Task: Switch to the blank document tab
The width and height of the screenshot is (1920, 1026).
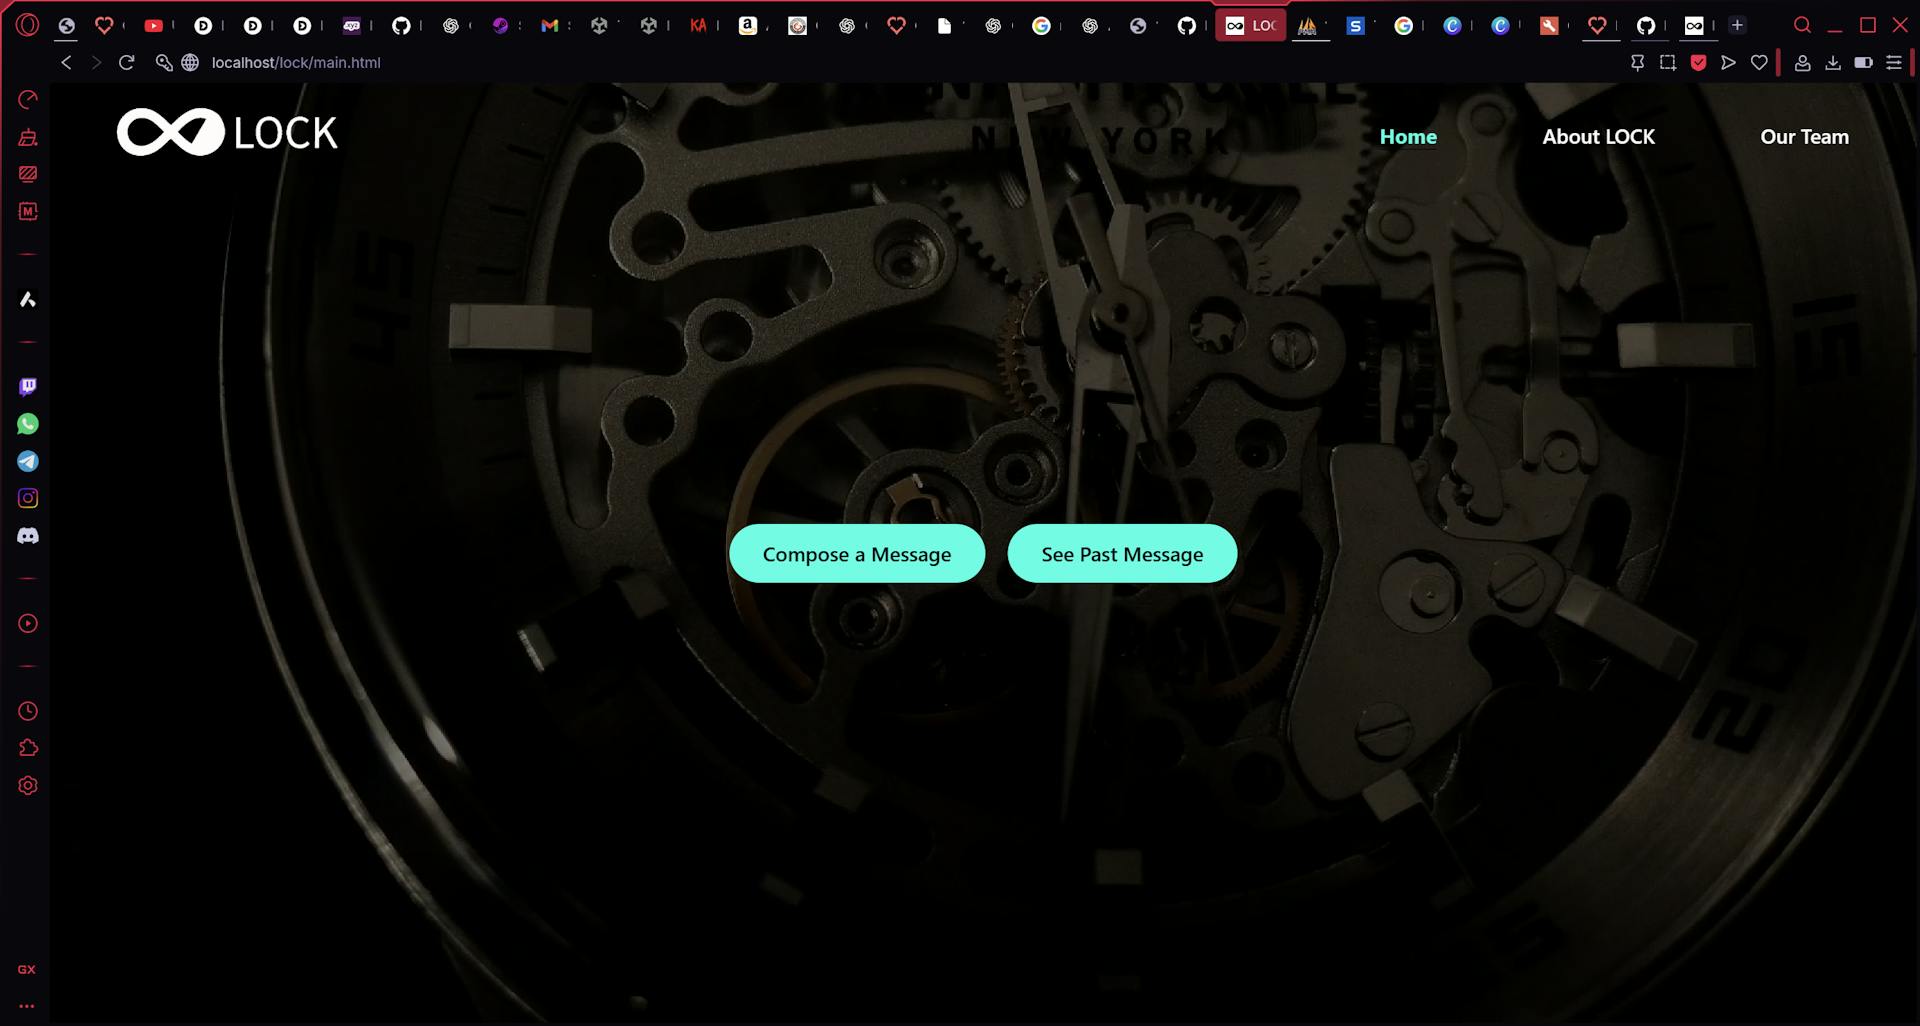Action: coord(944,25)
